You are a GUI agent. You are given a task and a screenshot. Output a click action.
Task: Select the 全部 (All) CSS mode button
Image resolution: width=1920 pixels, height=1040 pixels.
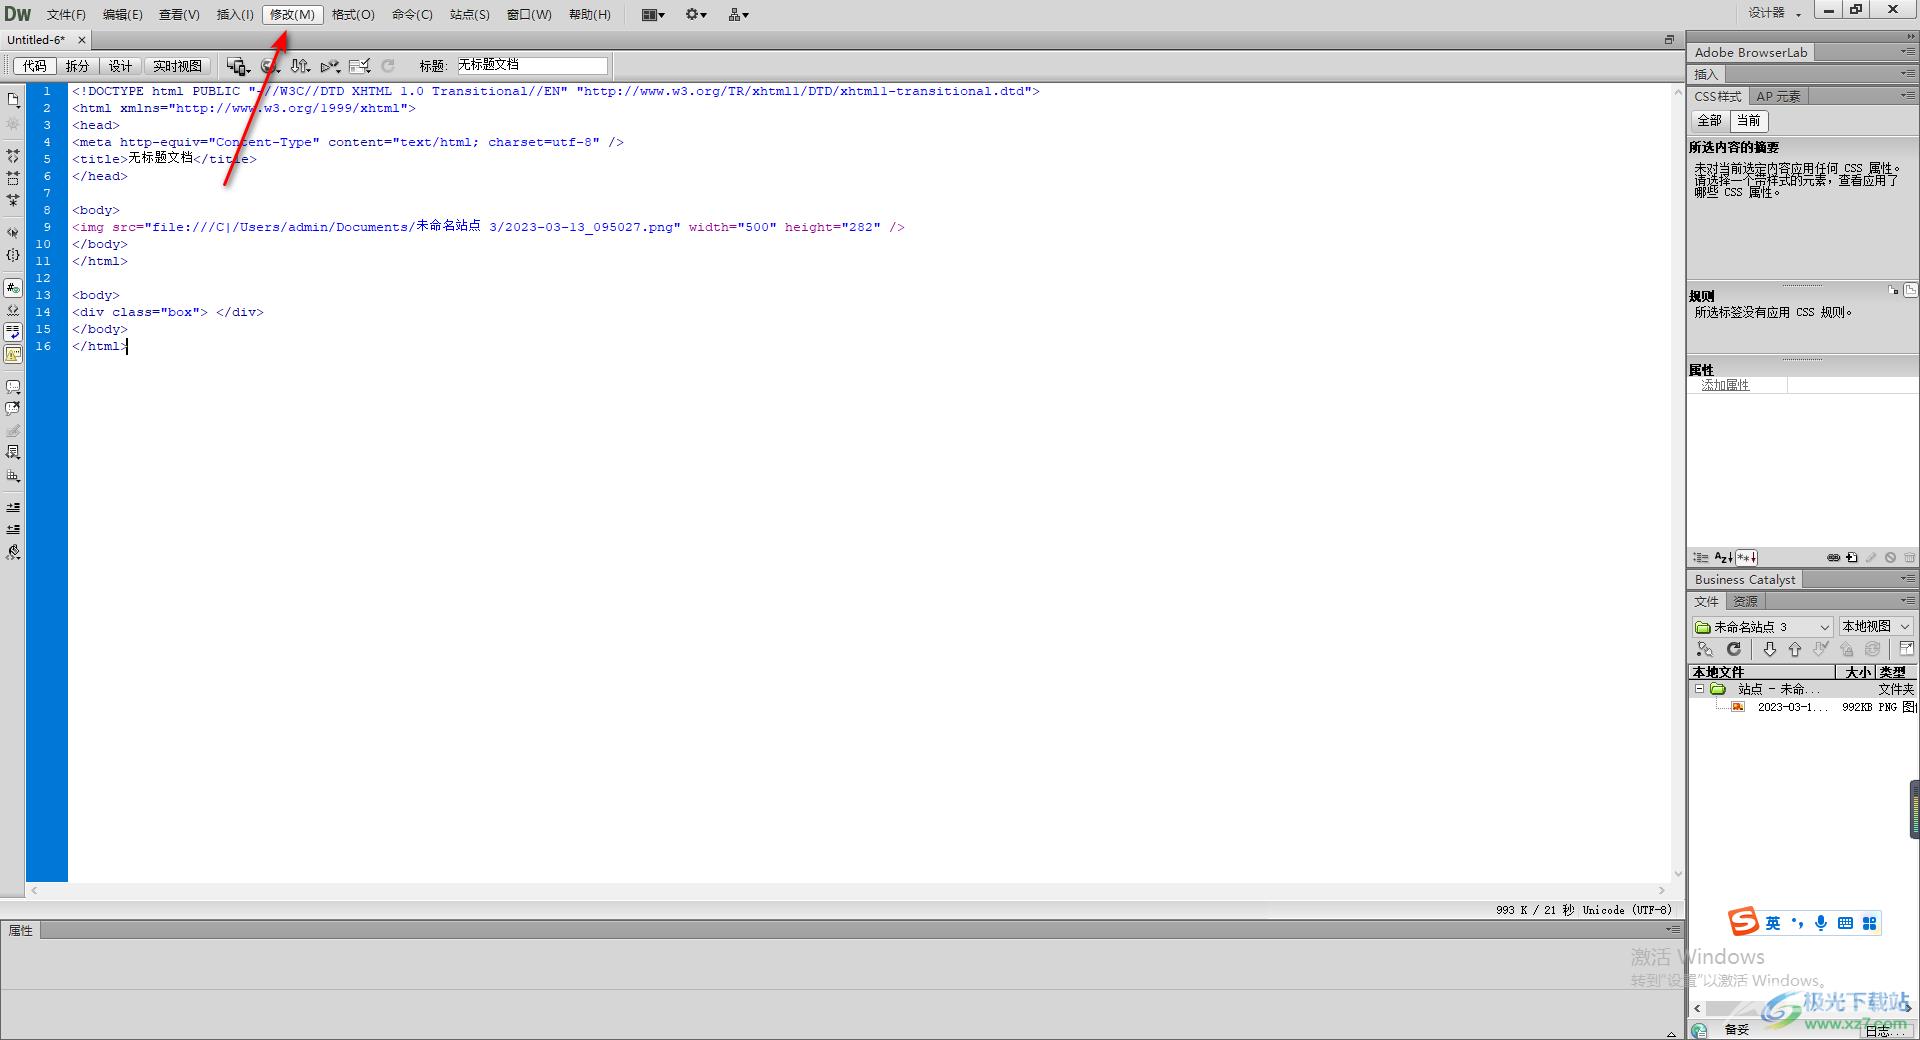(x=1709, y=121)
